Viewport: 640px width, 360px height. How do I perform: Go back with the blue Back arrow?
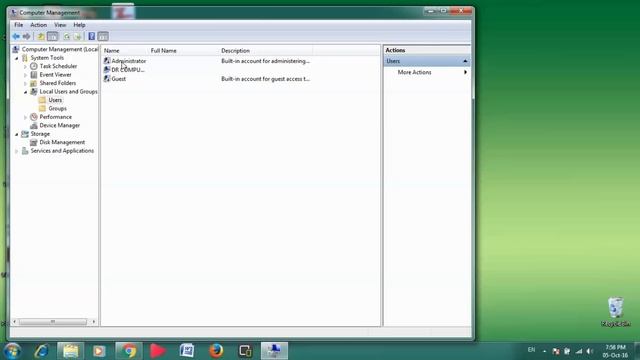16,36
